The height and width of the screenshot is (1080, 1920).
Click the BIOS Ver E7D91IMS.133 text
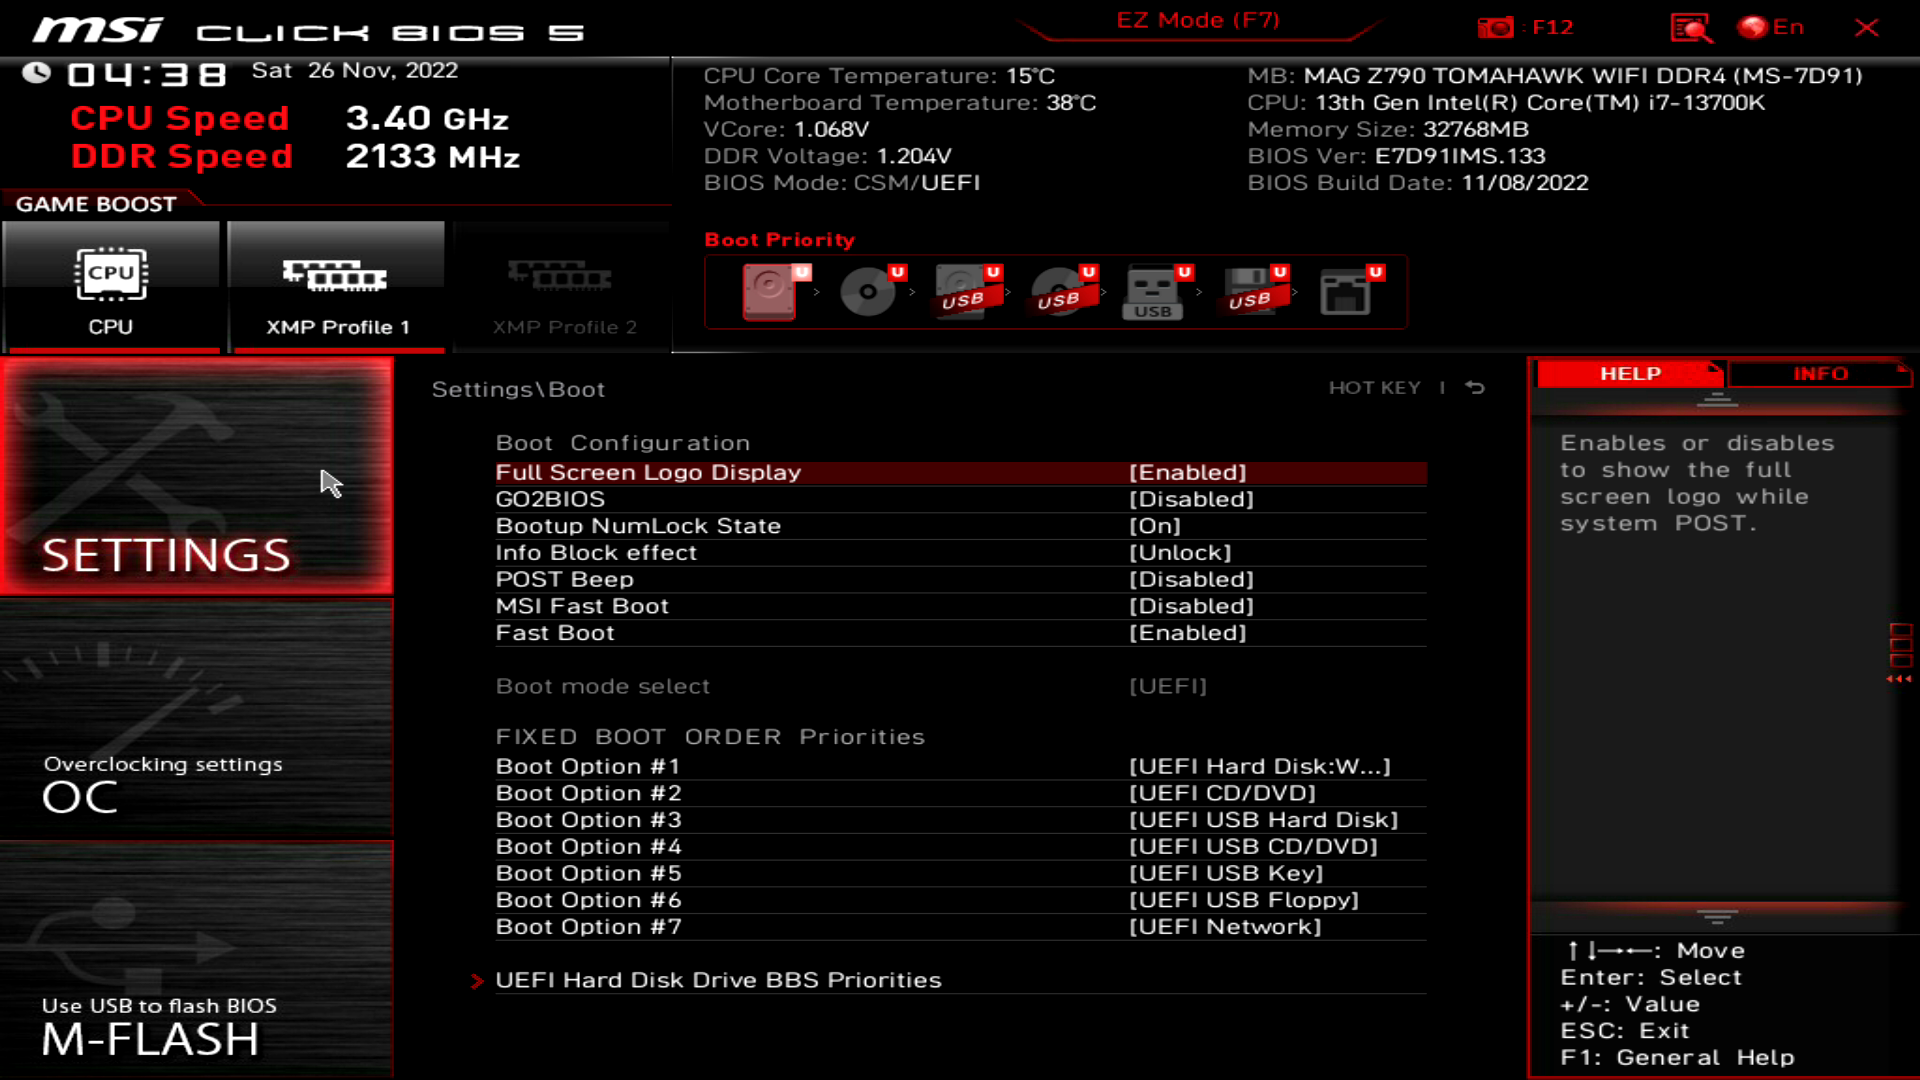tap(1396, 156)
